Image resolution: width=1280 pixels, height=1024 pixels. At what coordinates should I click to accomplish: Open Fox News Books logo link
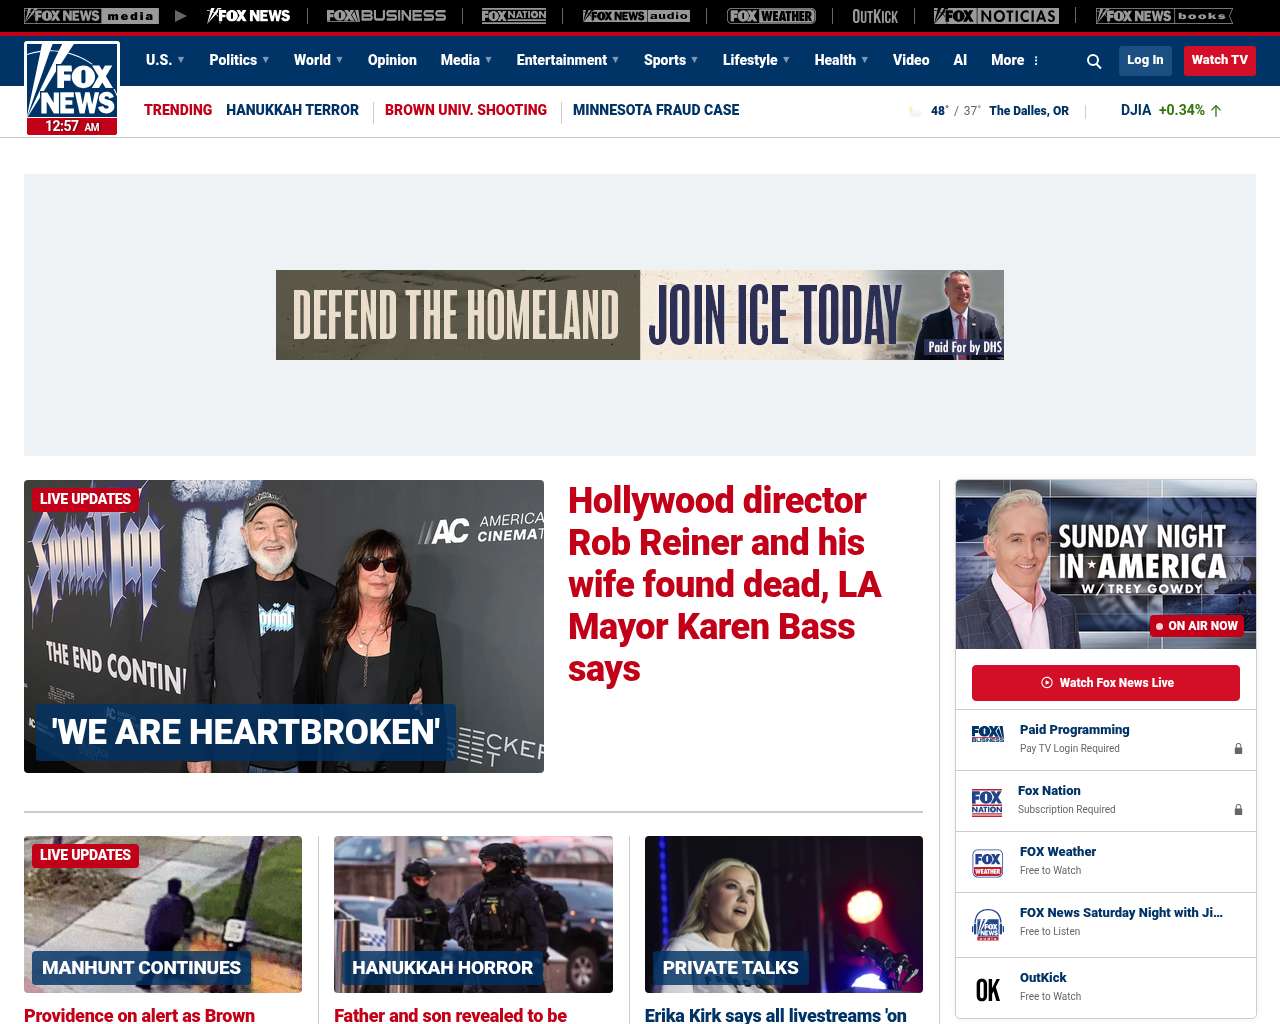[1164, 16]
